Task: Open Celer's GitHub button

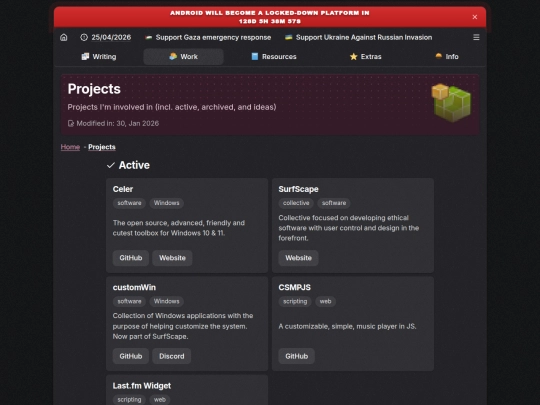Action: [131, 258]
